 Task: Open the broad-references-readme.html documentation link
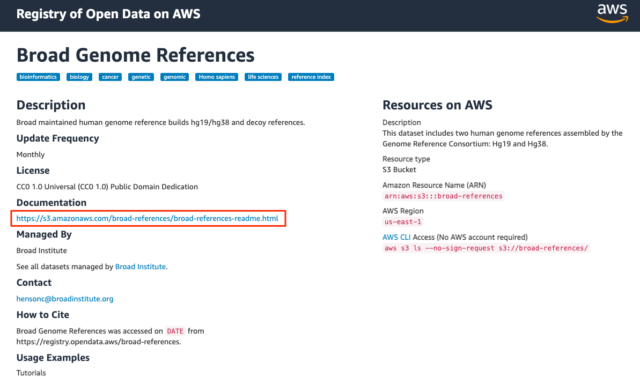147,218
